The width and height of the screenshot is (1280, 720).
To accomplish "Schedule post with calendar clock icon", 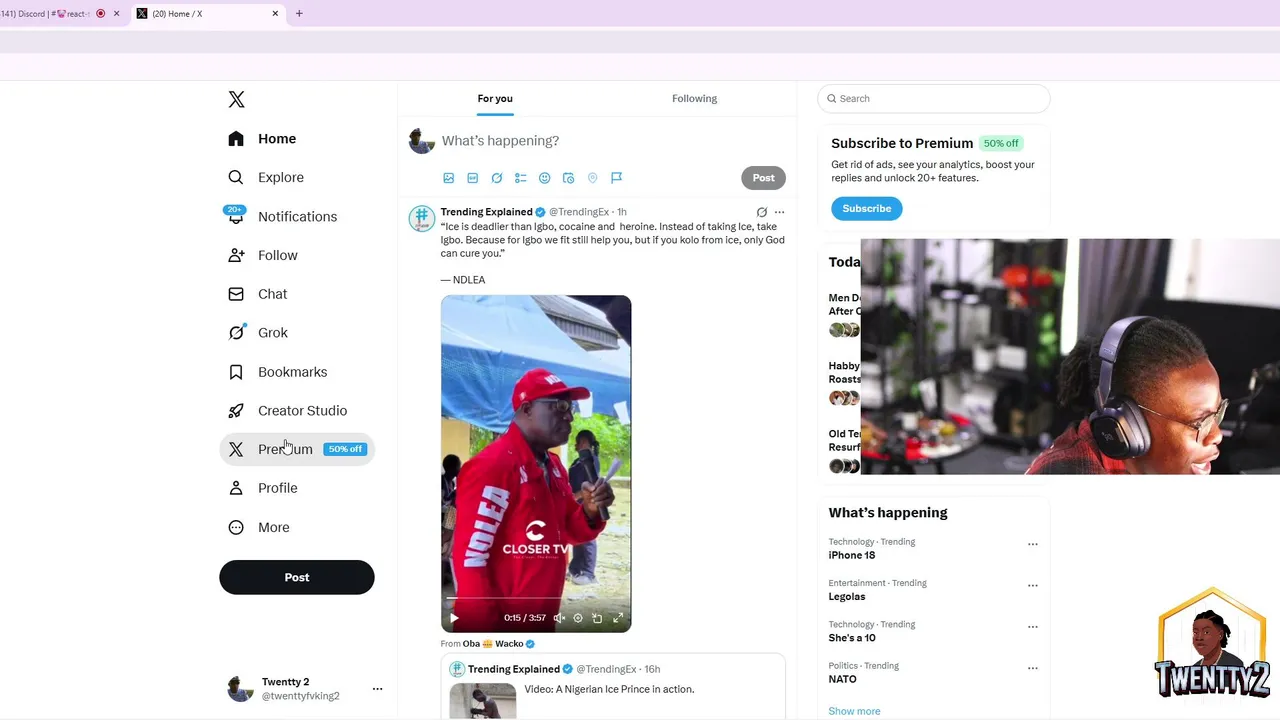I will point(569,178).
